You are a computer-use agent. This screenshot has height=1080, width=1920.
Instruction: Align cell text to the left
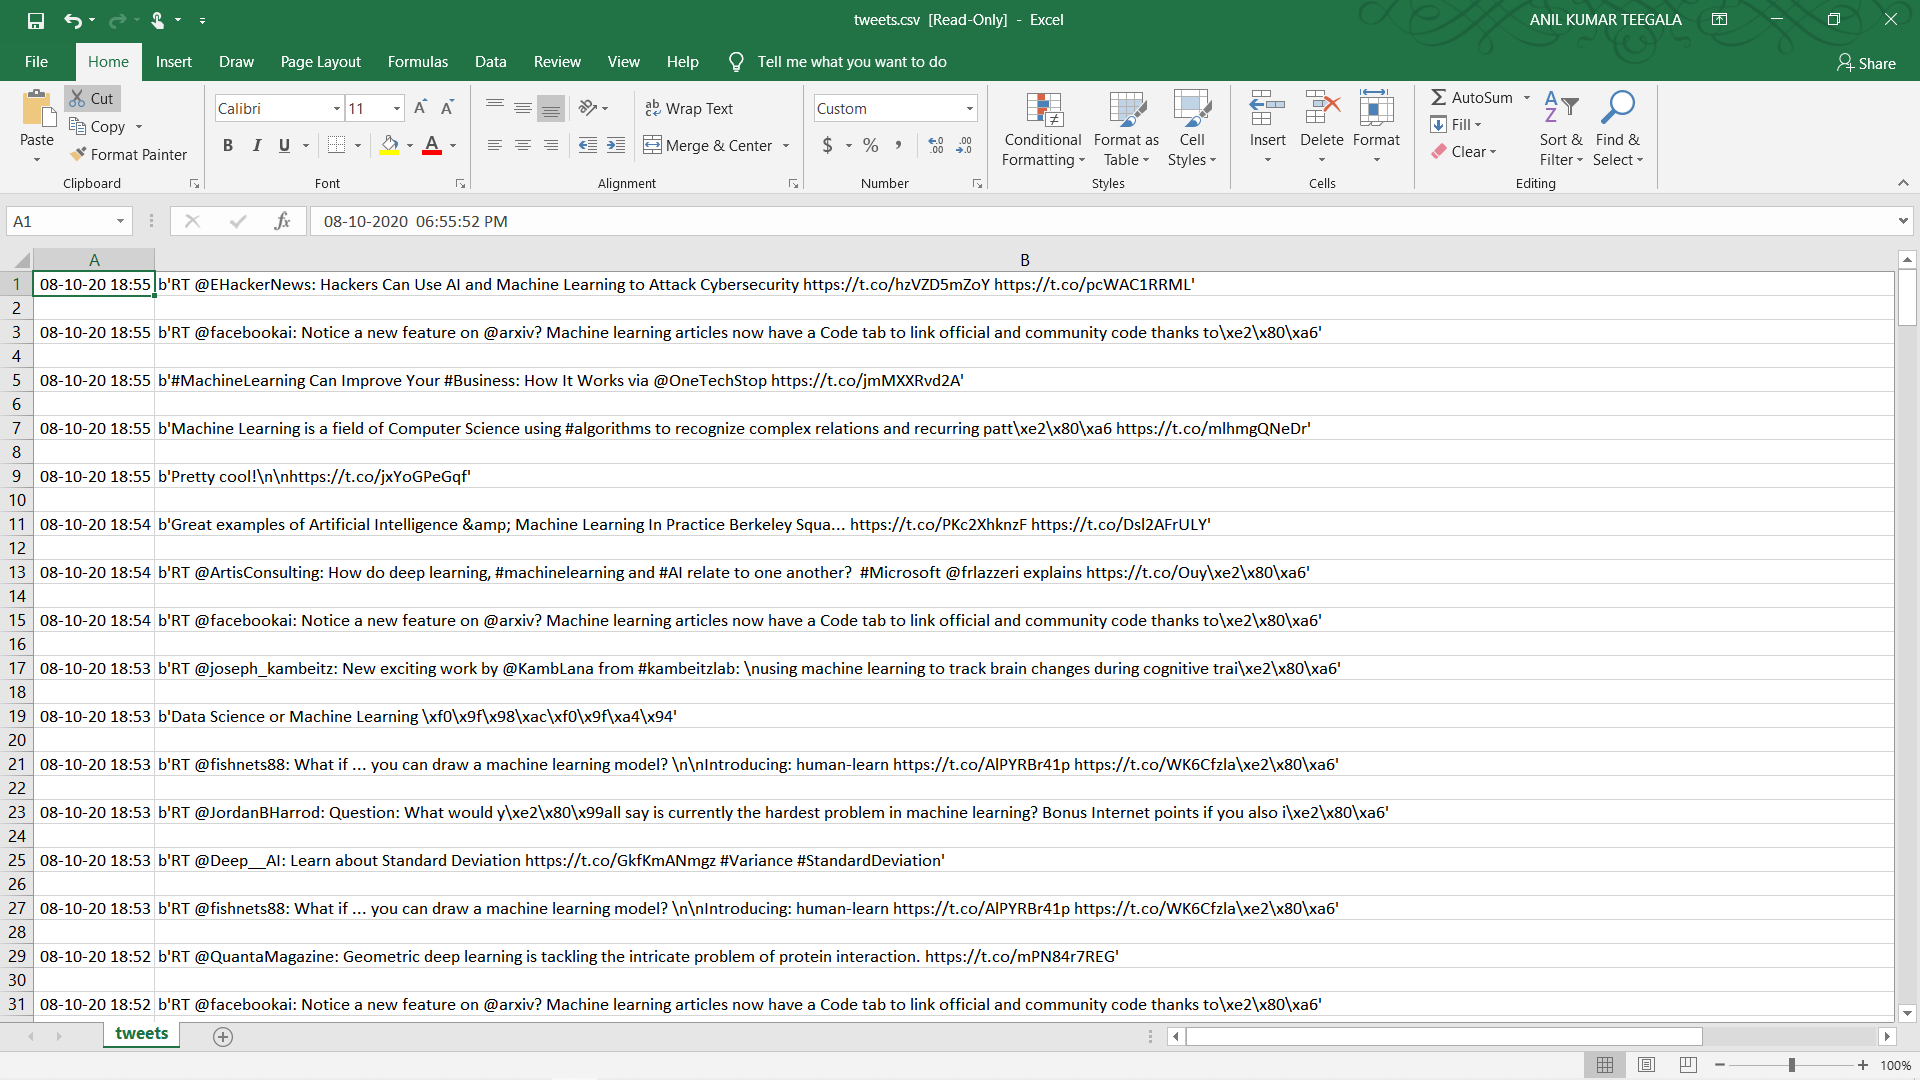click(494, 145)
